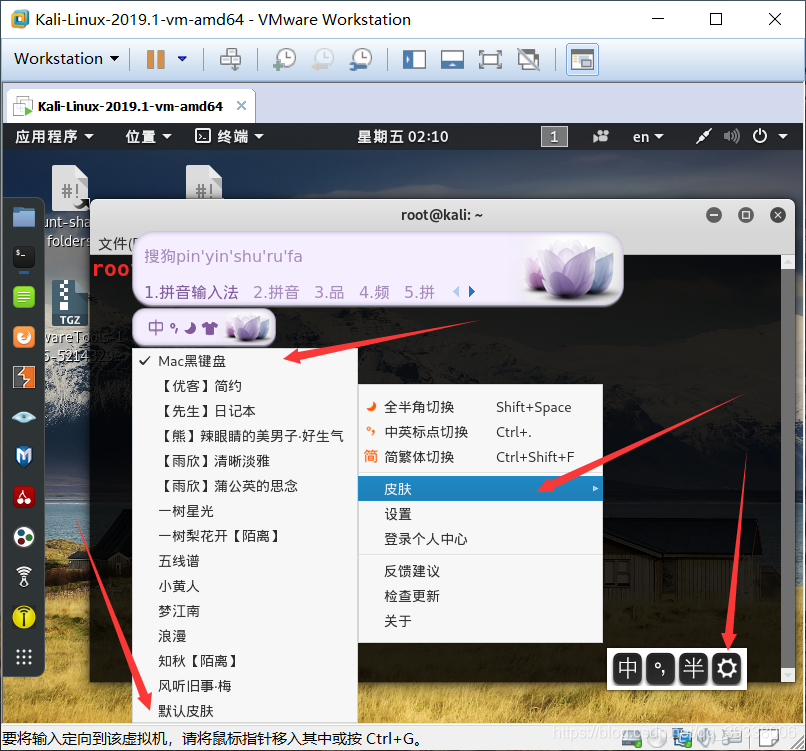Toggle 中 Chinese mode on purple bar
This screenshot has height=751, width=806.
[x=156, y=327]
